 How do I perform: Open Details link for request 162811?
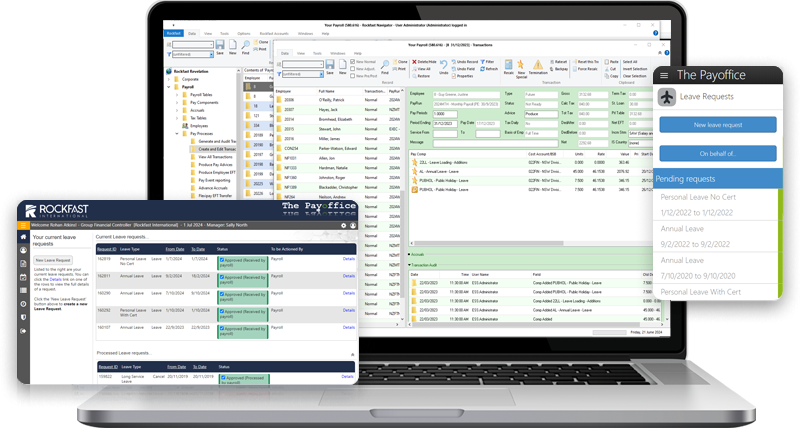click(348, 276)
